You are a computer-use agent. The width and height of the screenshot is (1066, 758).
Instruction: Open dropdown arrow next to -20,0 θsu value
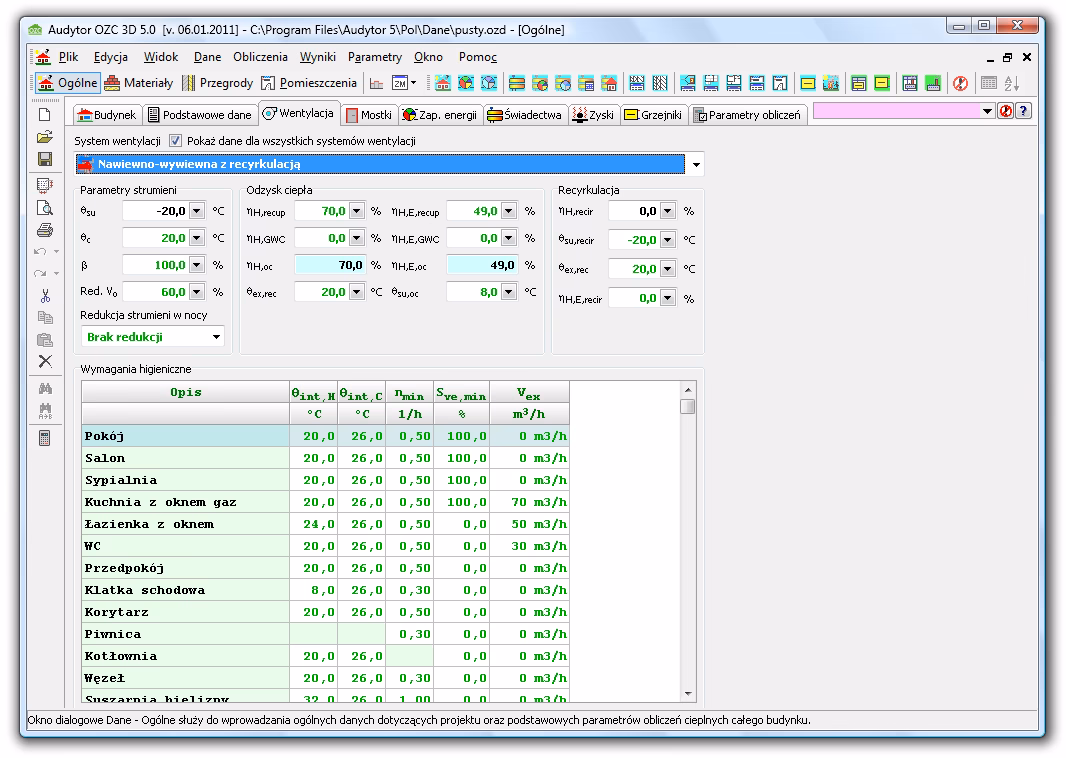point(196,211)
